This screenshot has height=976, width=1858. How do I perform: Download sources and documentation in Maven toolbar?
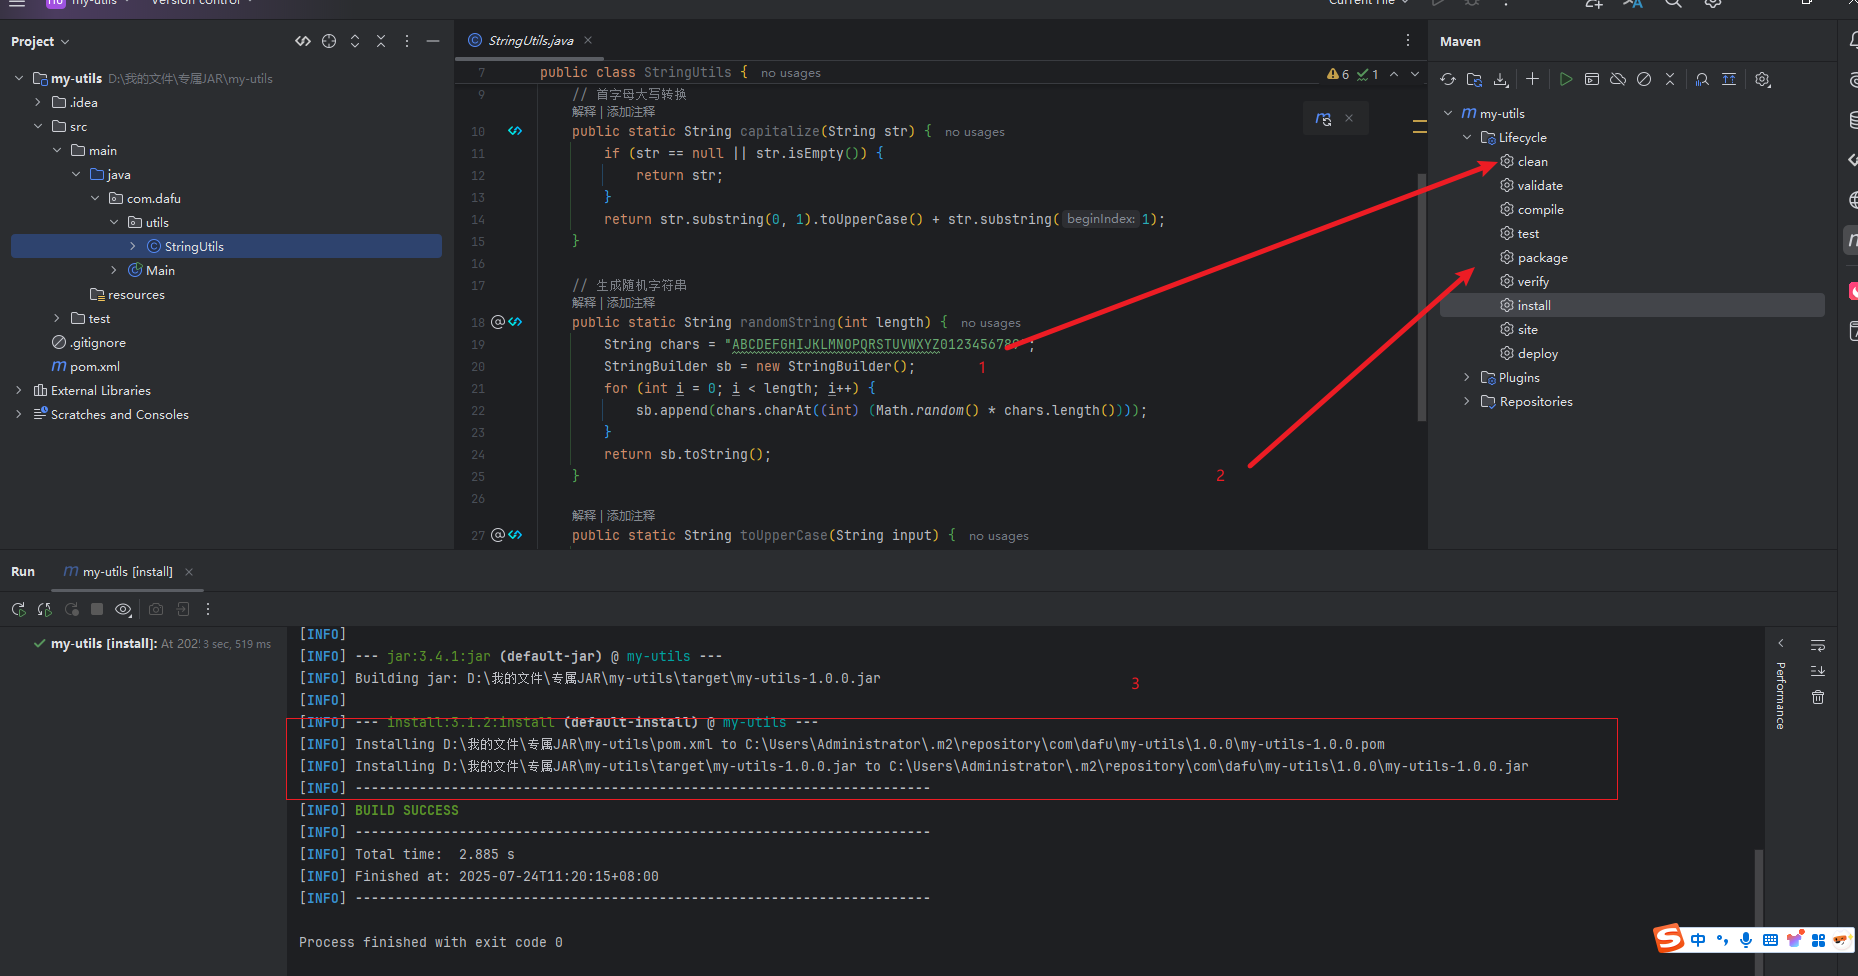pyautogui.click(x=1500, y=79)
